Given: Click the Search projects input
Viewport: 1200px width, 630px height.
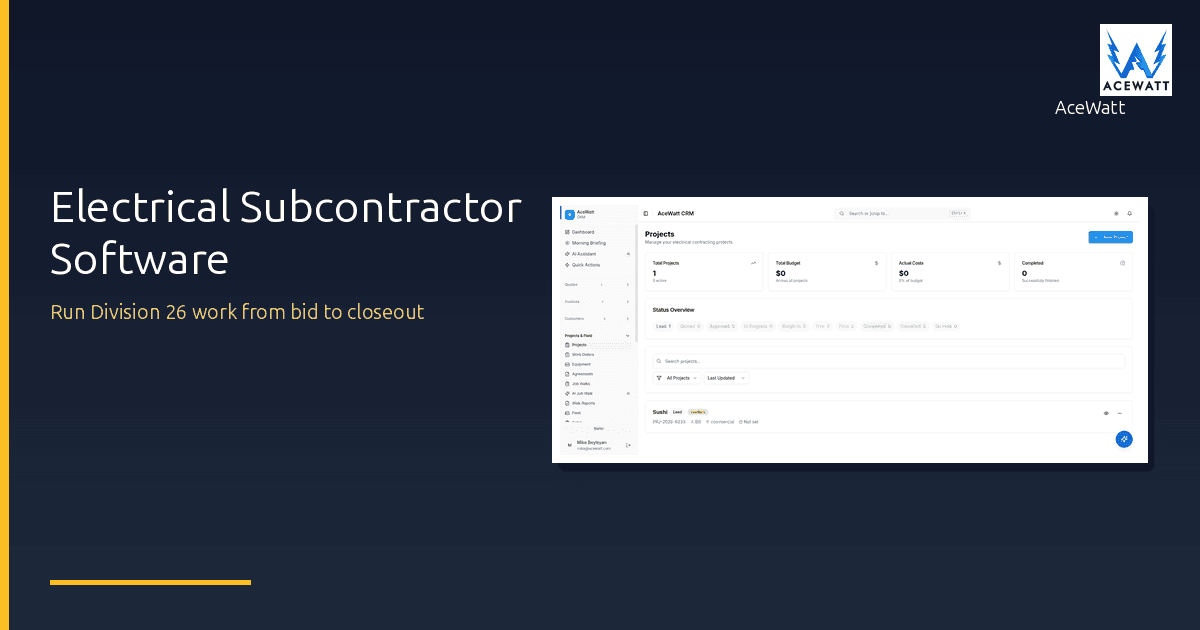Looking at the screenshot, I should click(888, 361).
